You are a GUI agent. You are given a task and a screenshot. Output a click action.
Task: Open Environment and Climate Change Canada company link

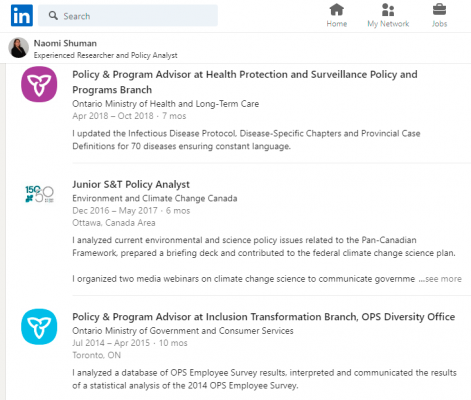pos(155,198)
